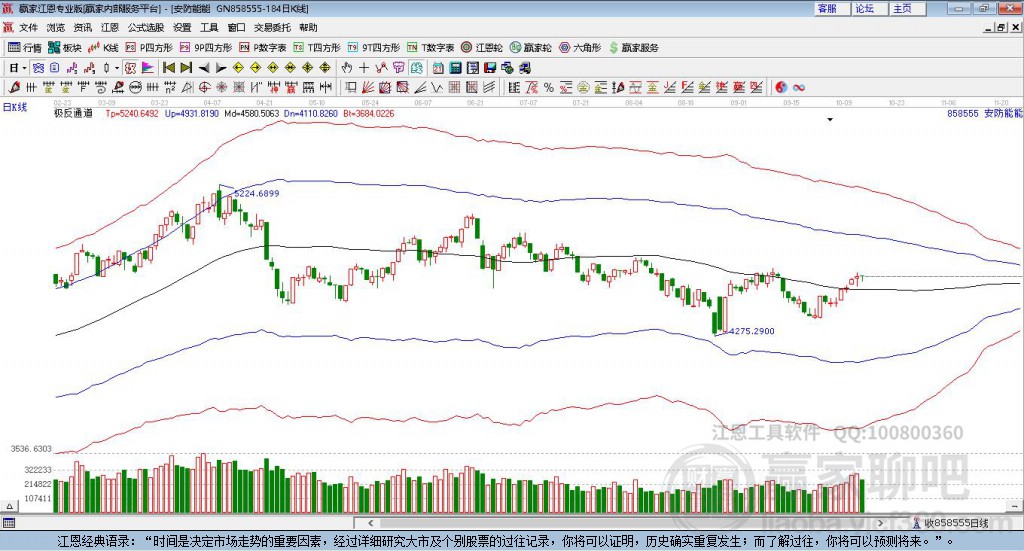Switch to the K线 candlestick chart
Image resolution: width=1024 pixels, height=551 pixels.
tap(103, 47)
